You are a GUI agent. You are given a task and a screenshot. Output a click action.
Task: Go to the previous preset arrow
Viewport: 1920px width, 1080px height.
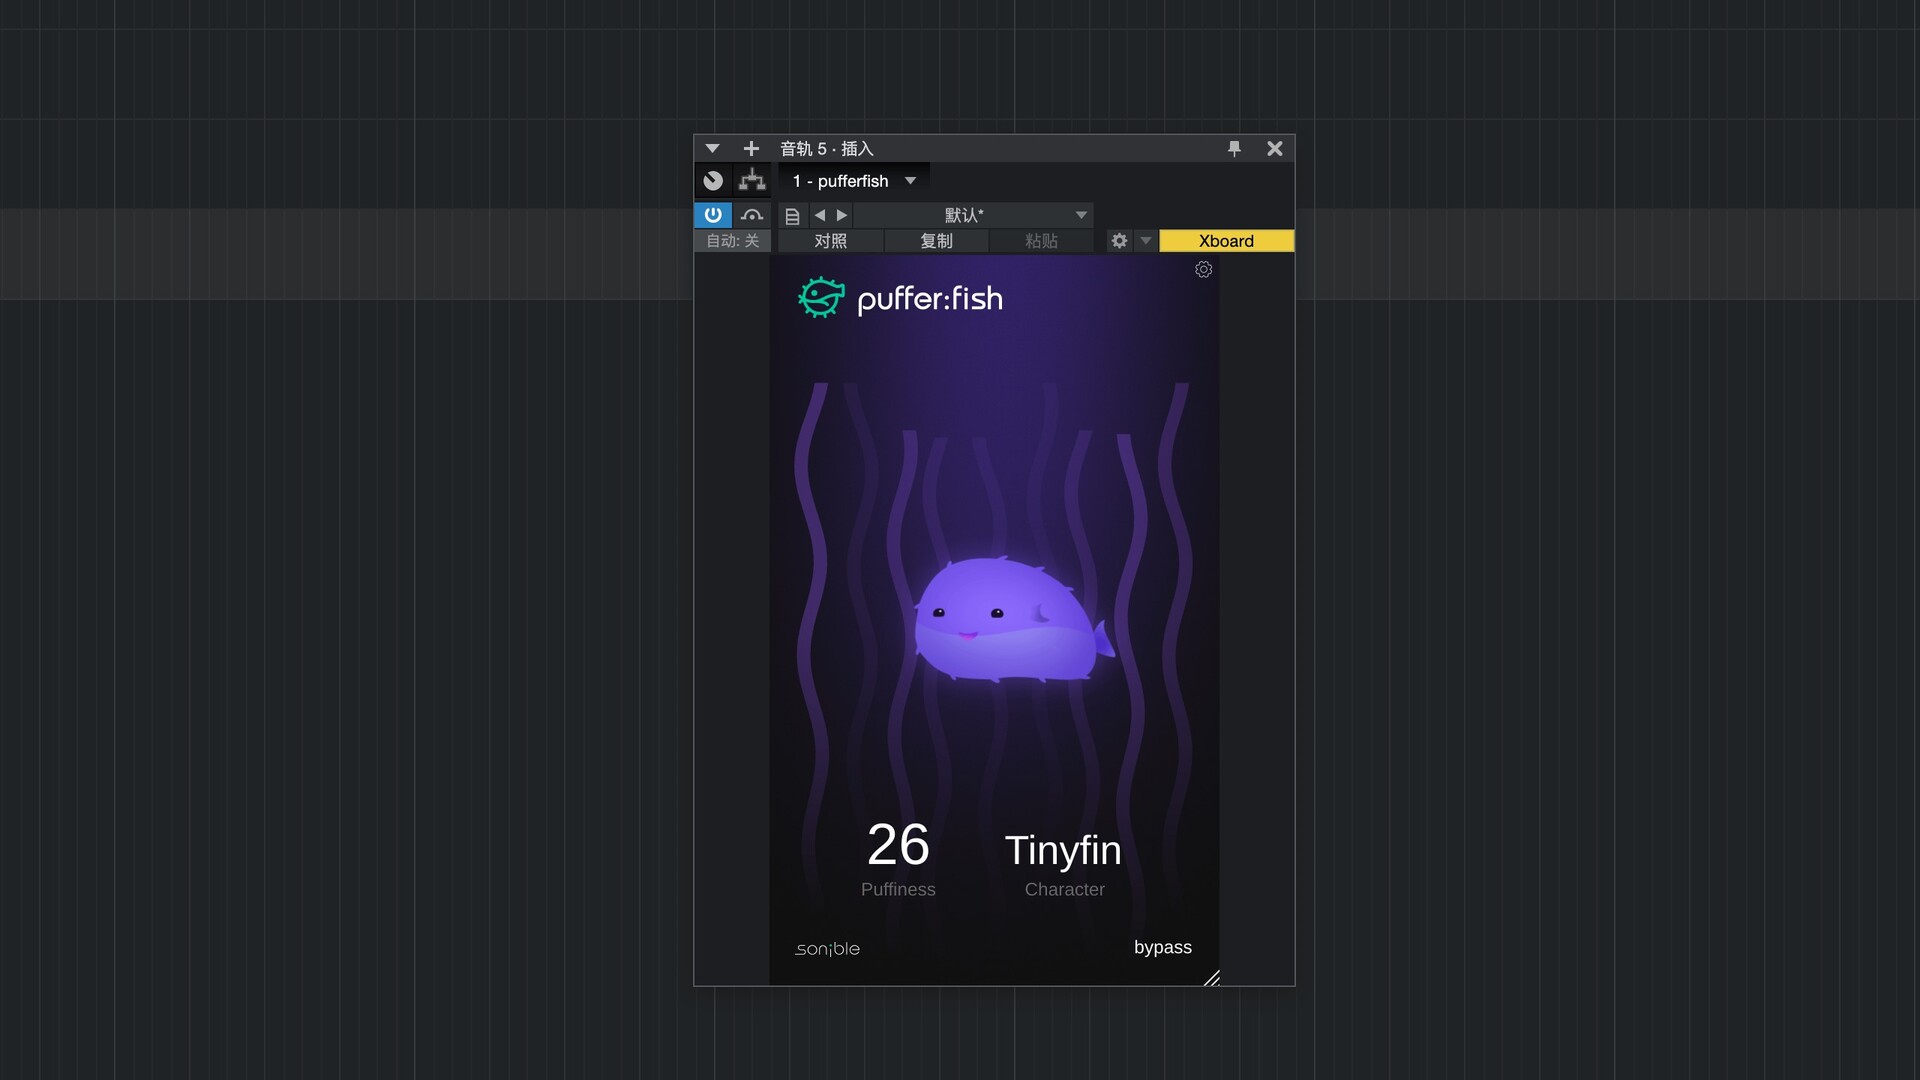click(820, 215)
